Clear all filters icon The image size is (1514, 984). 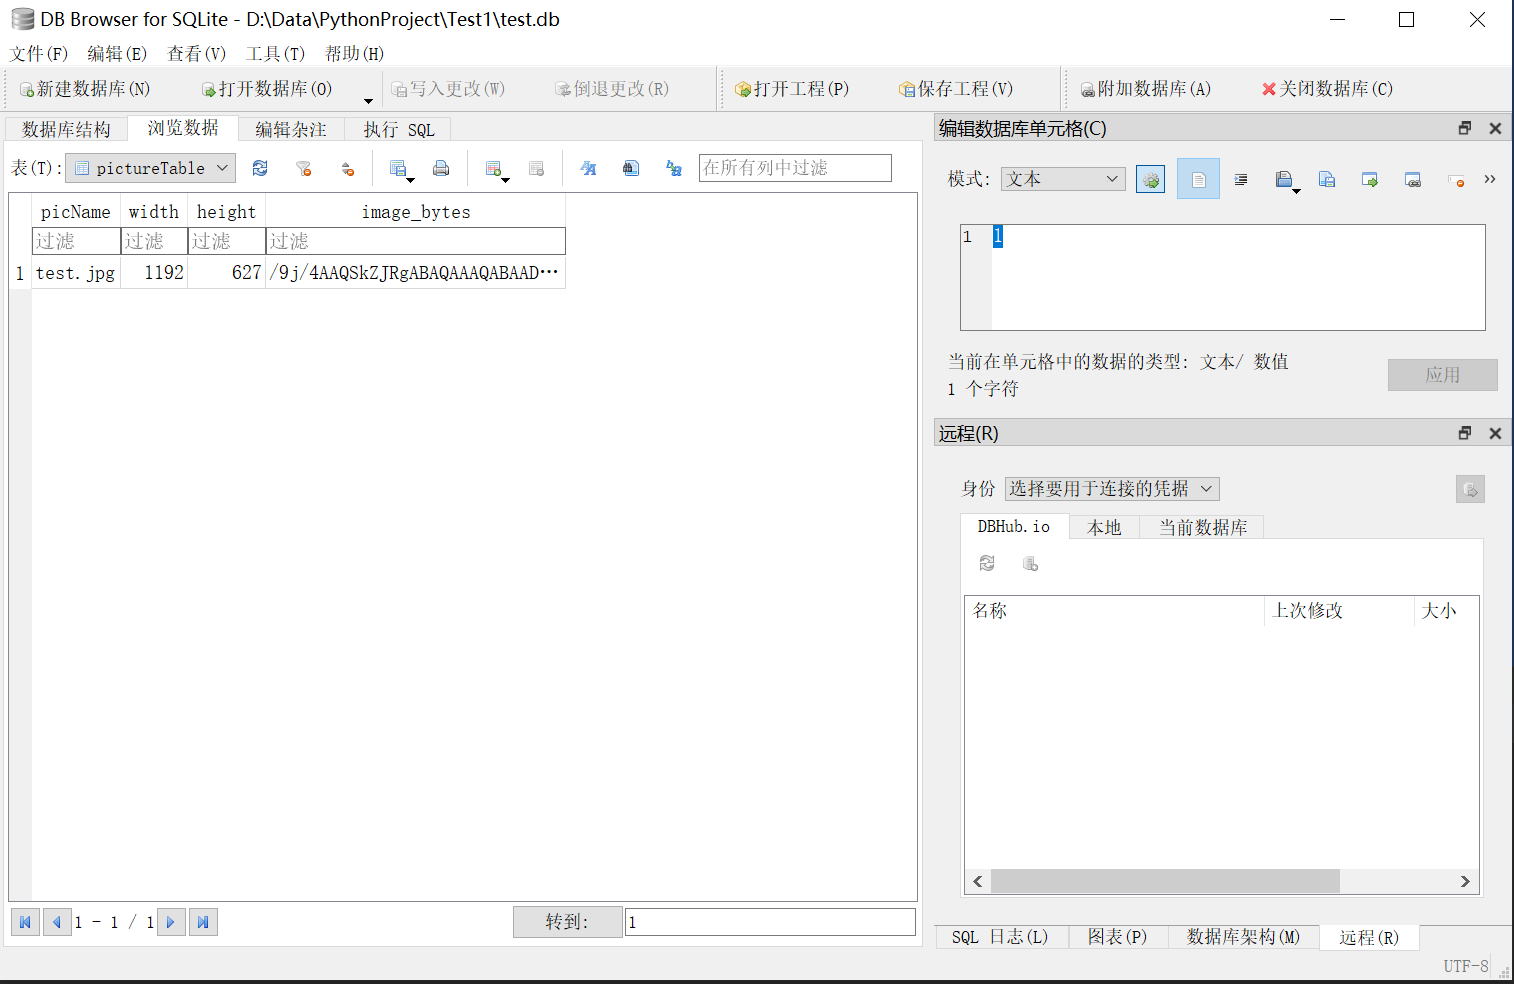click(x=304, y=168)
